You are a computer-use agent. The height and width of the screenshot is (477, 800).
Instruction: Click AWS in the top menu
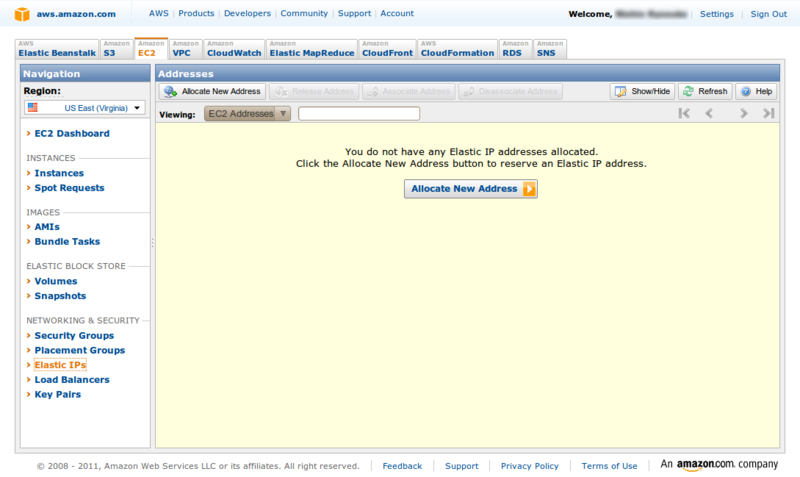tap(159, 13)
